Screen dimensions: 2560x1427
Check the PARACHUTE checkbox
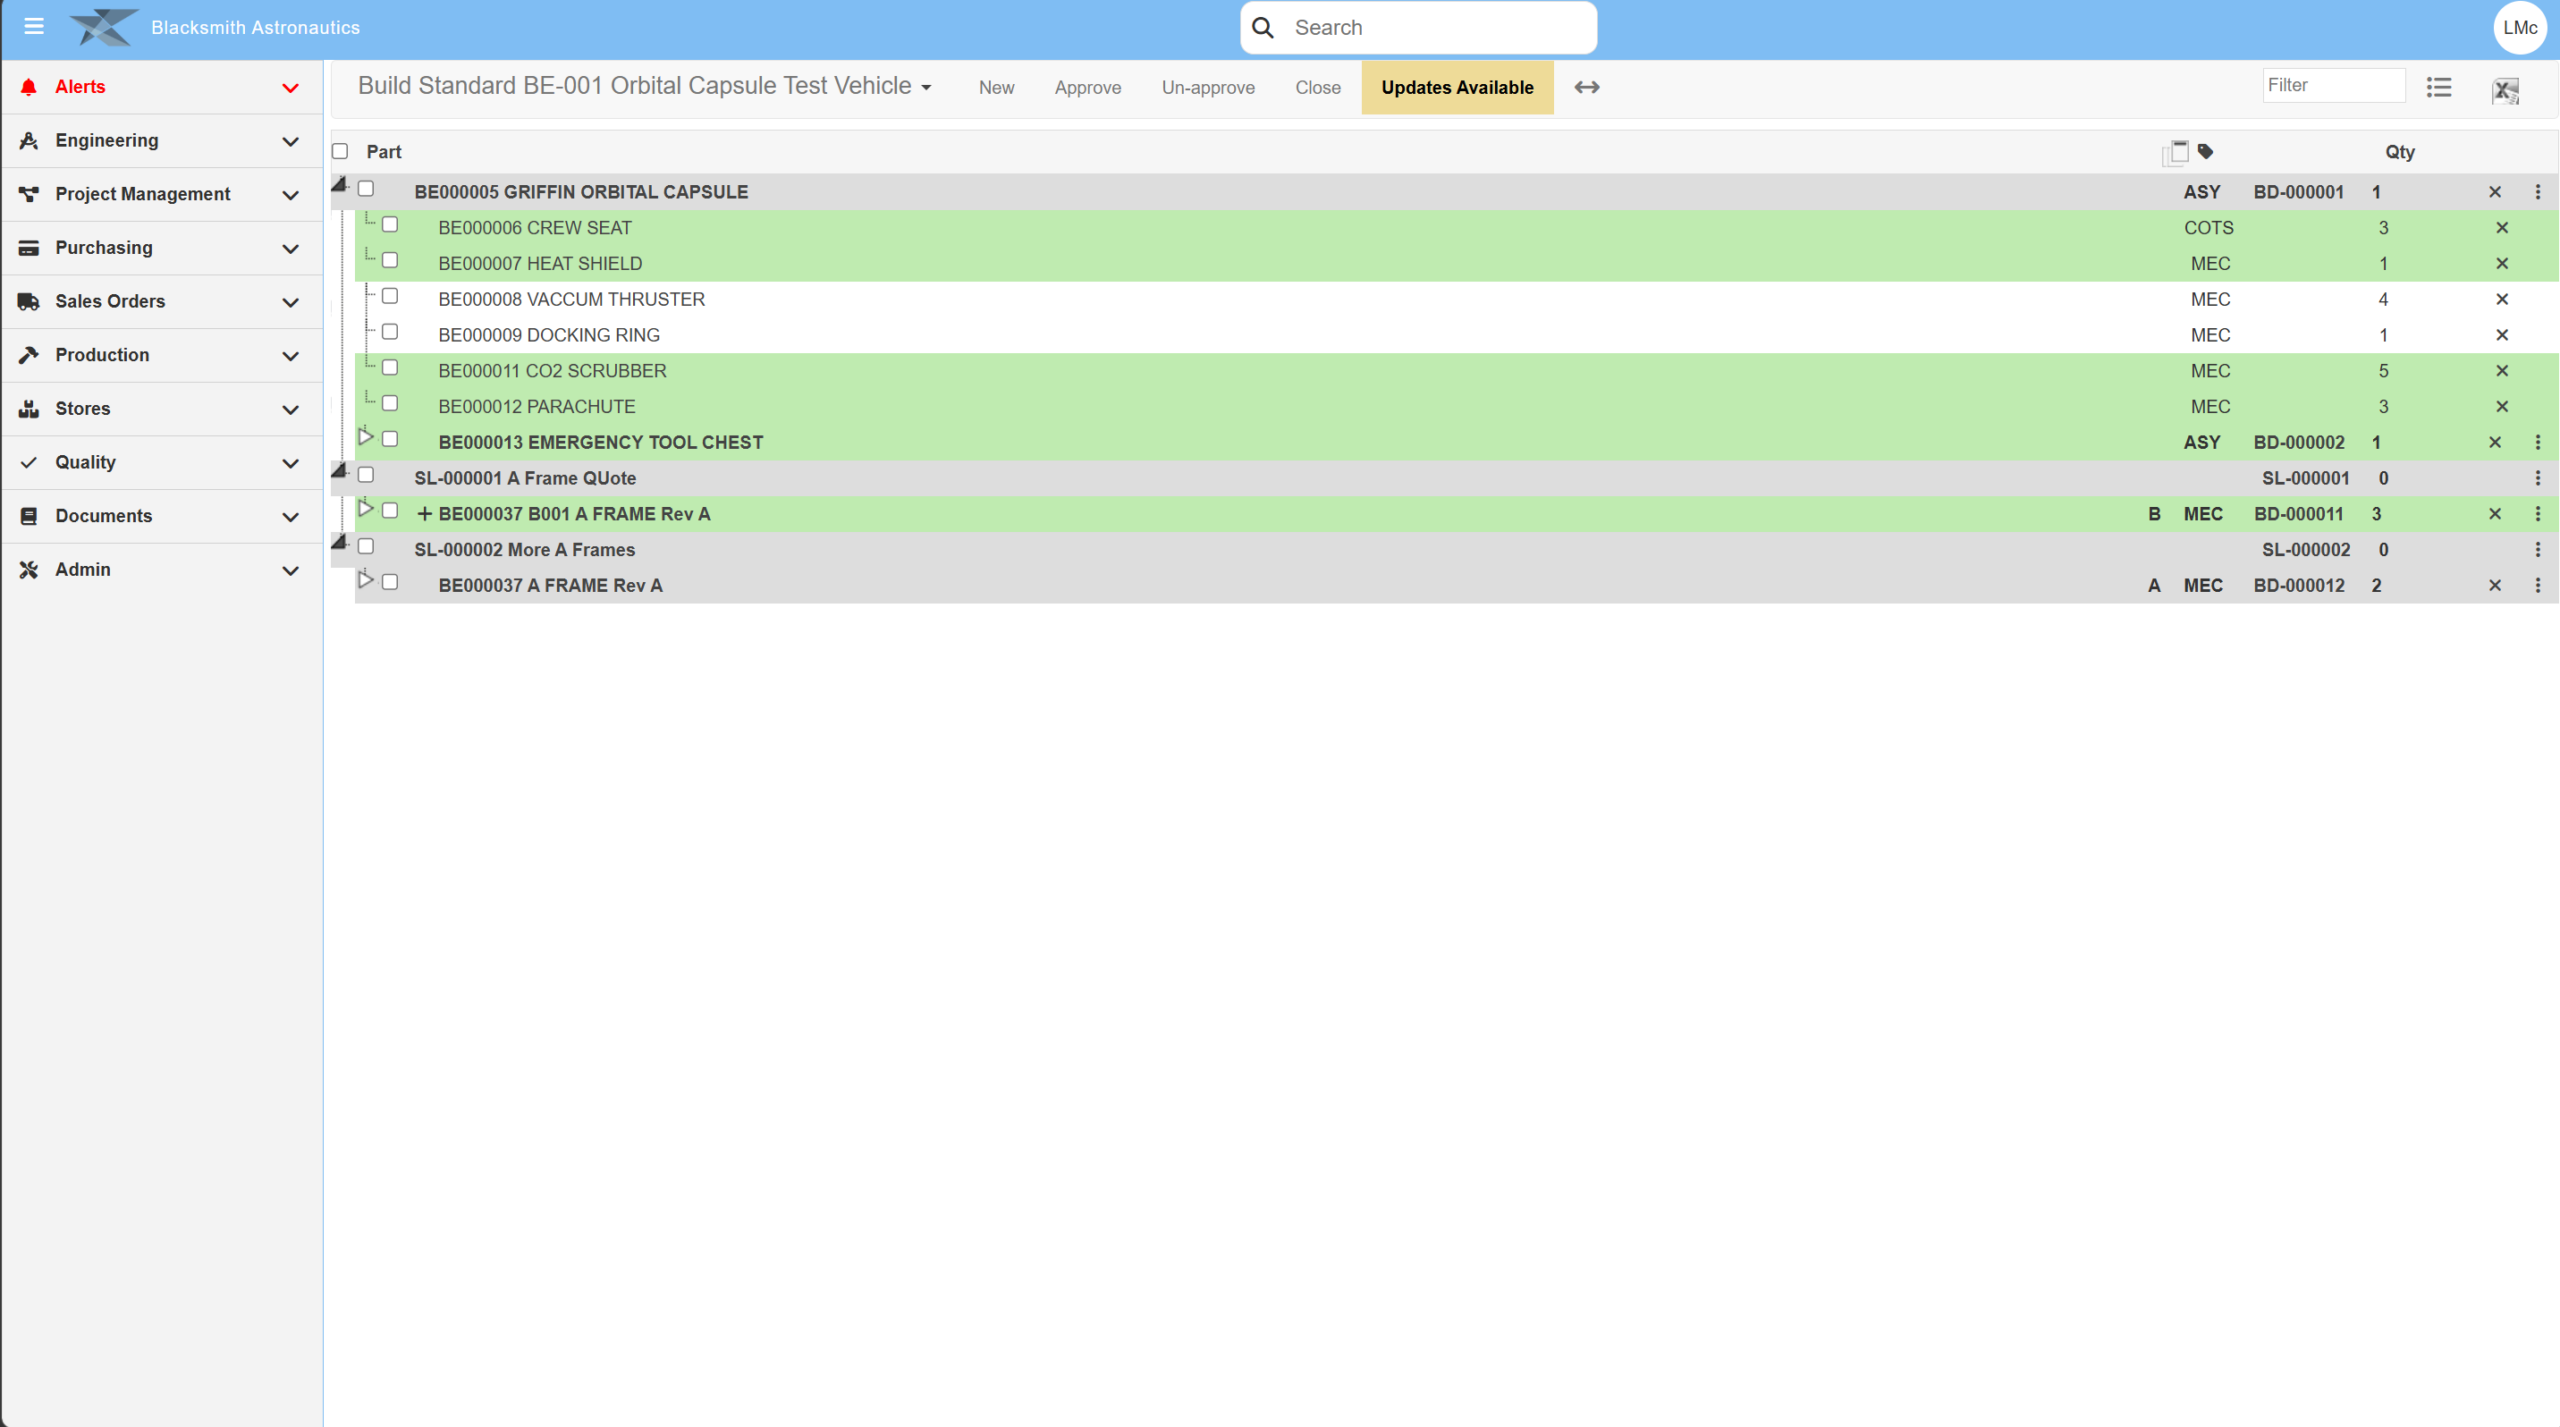coord(390,404)
